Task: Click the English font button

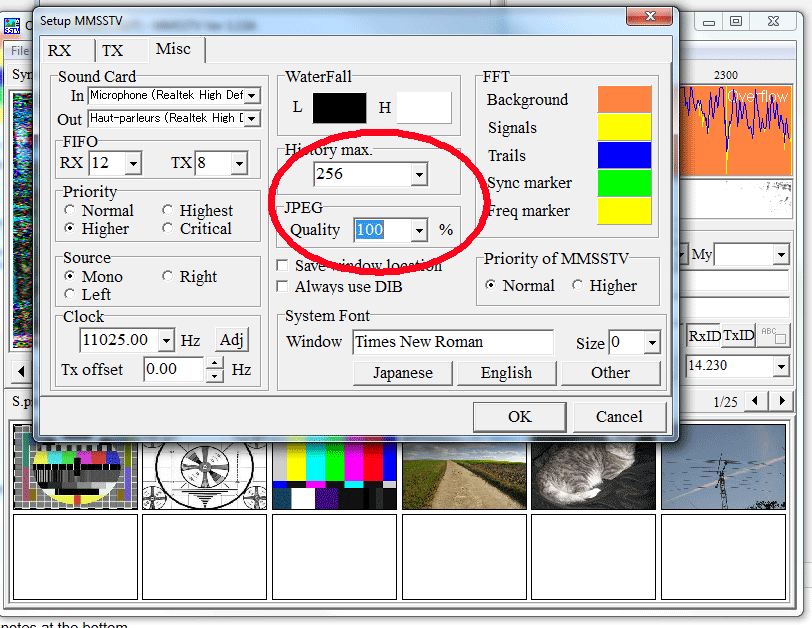Action: pyautogui.click(x=506, y=373)
